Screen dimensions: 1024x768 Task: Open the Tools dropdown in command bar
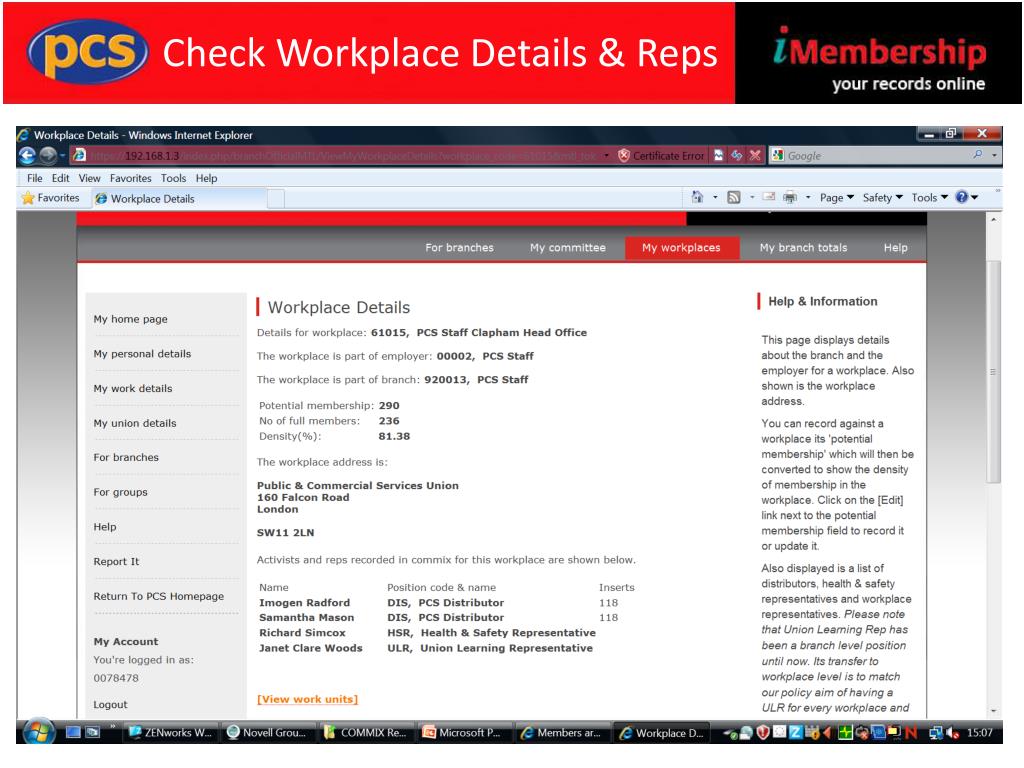[929, 197]
